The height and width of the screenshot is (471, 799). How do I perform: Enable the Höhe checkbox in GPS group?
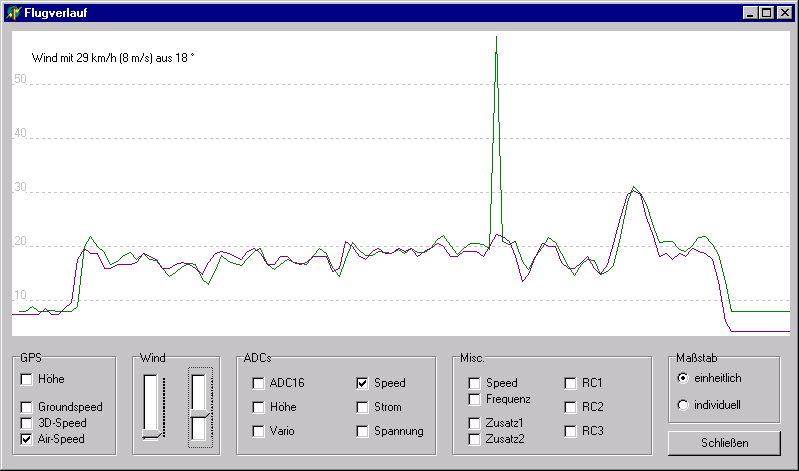point(27,379)
